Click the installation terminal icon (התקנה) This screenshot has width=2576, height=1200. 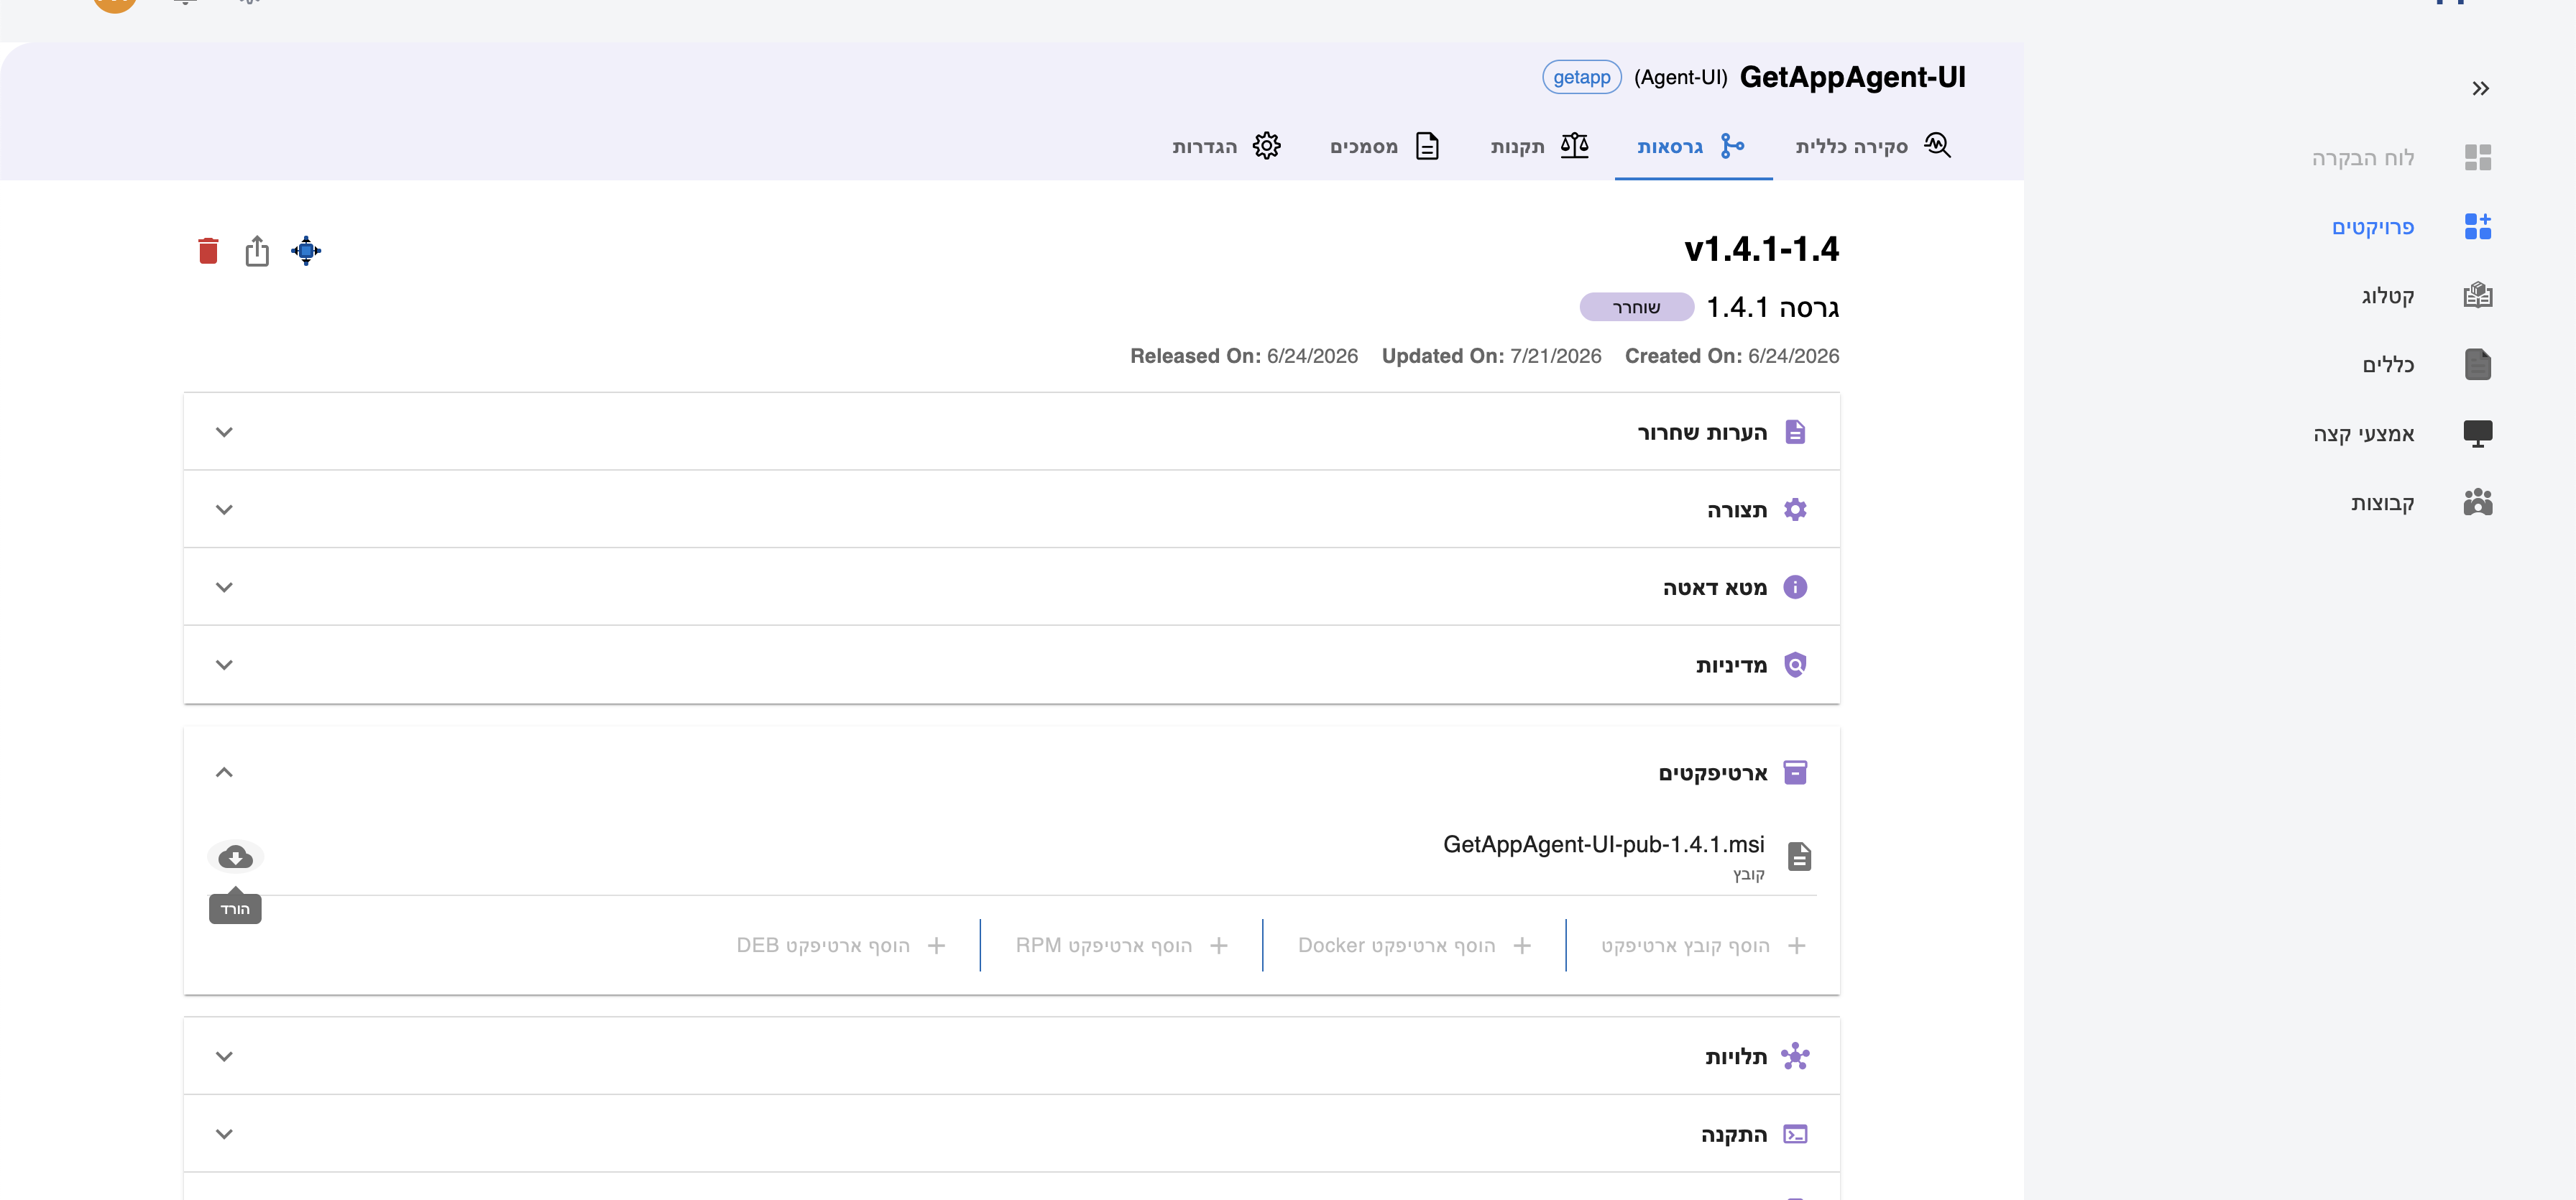(x=1795, y=1135)
